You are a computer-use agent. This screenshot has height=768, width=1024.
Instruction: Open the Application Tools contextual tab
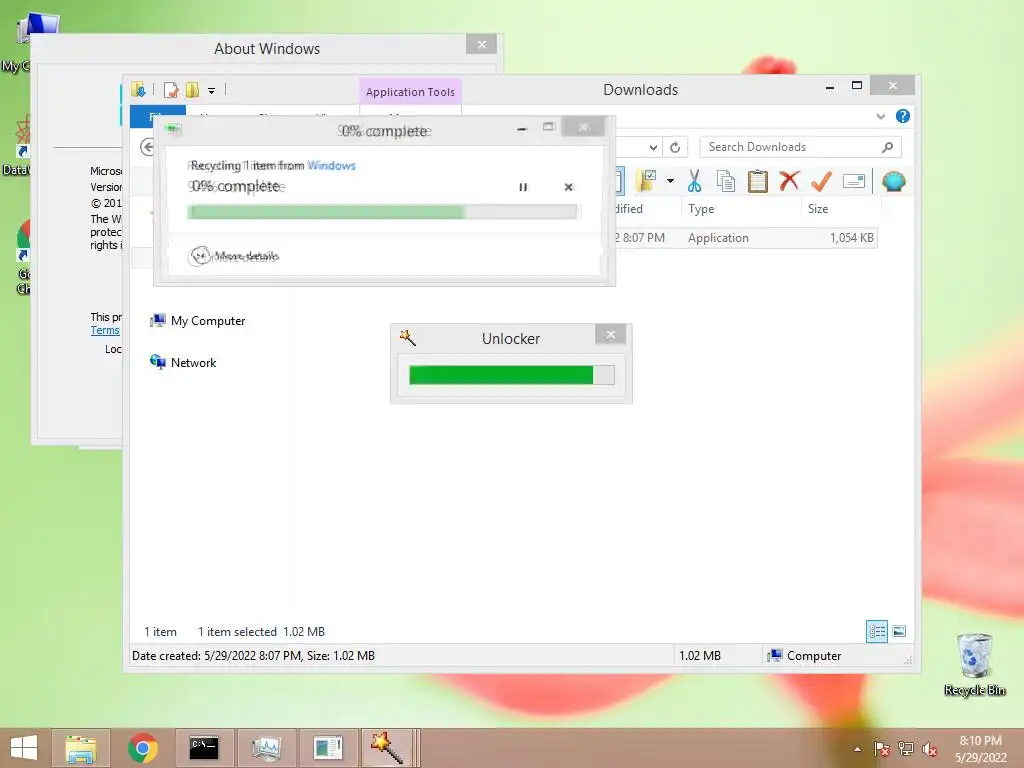pos(410,92)
